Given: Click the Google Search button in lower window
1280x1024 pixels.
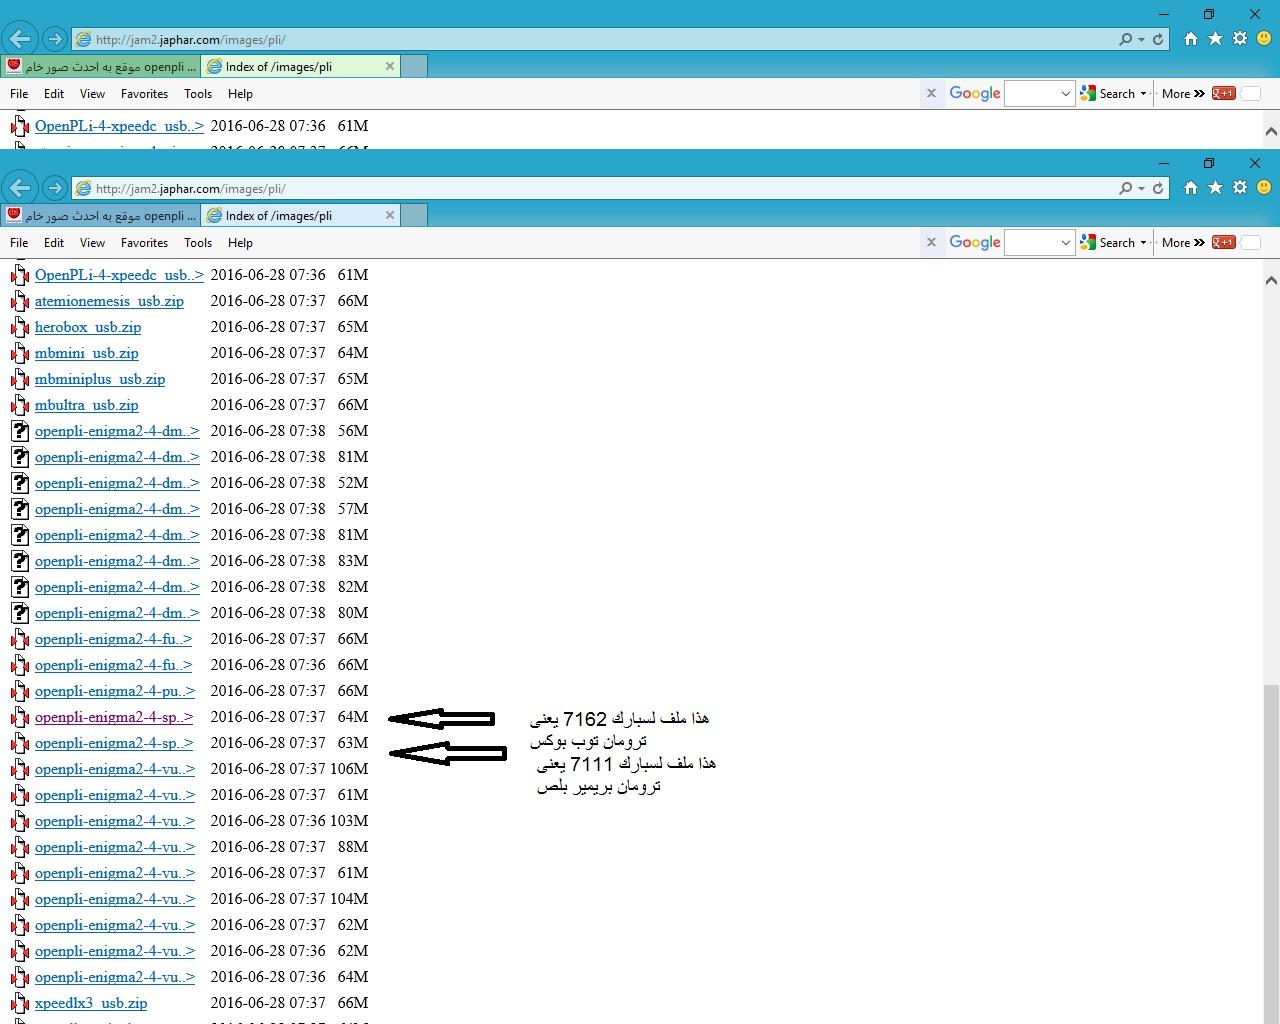Looking at the screenshot, I should (x=1109, y=242).
